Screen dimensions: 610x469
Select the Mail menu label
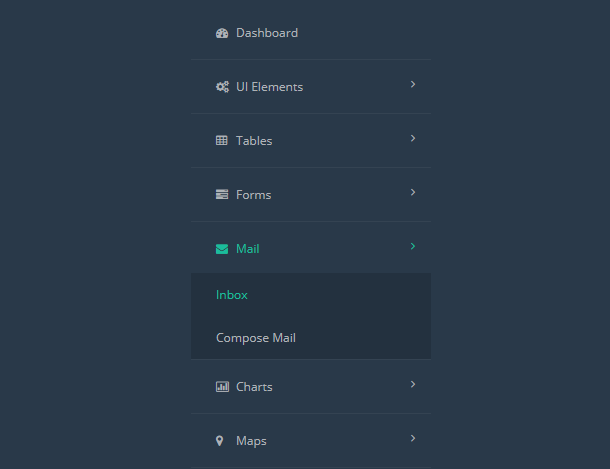[x=247, y=249]
